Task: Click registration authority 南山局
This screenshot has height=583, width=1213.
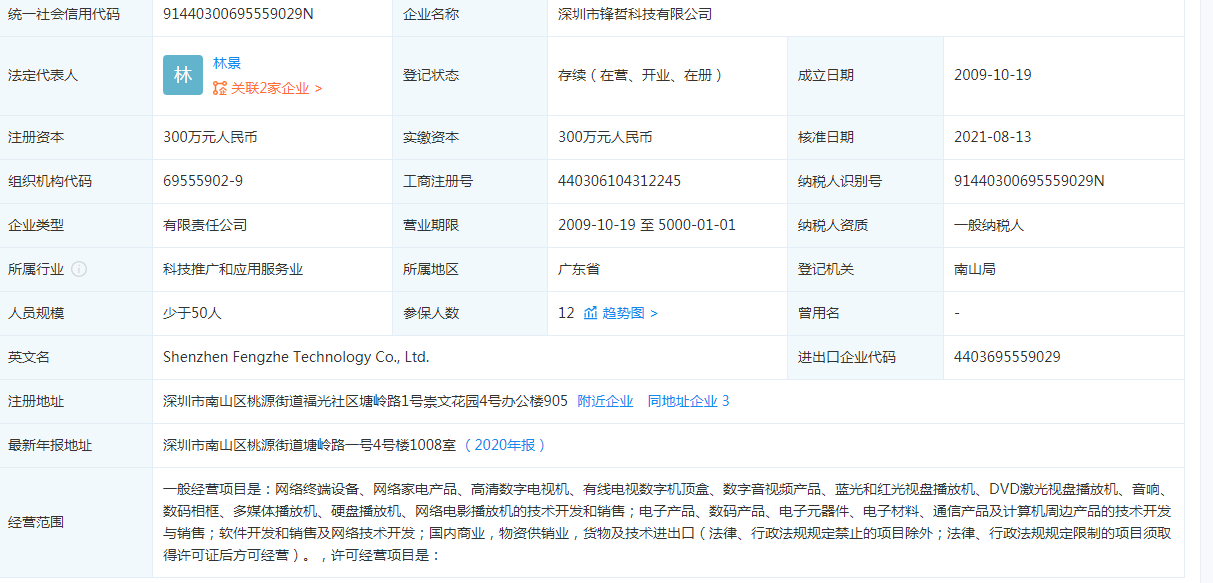Action: click(x=975, y=269)
